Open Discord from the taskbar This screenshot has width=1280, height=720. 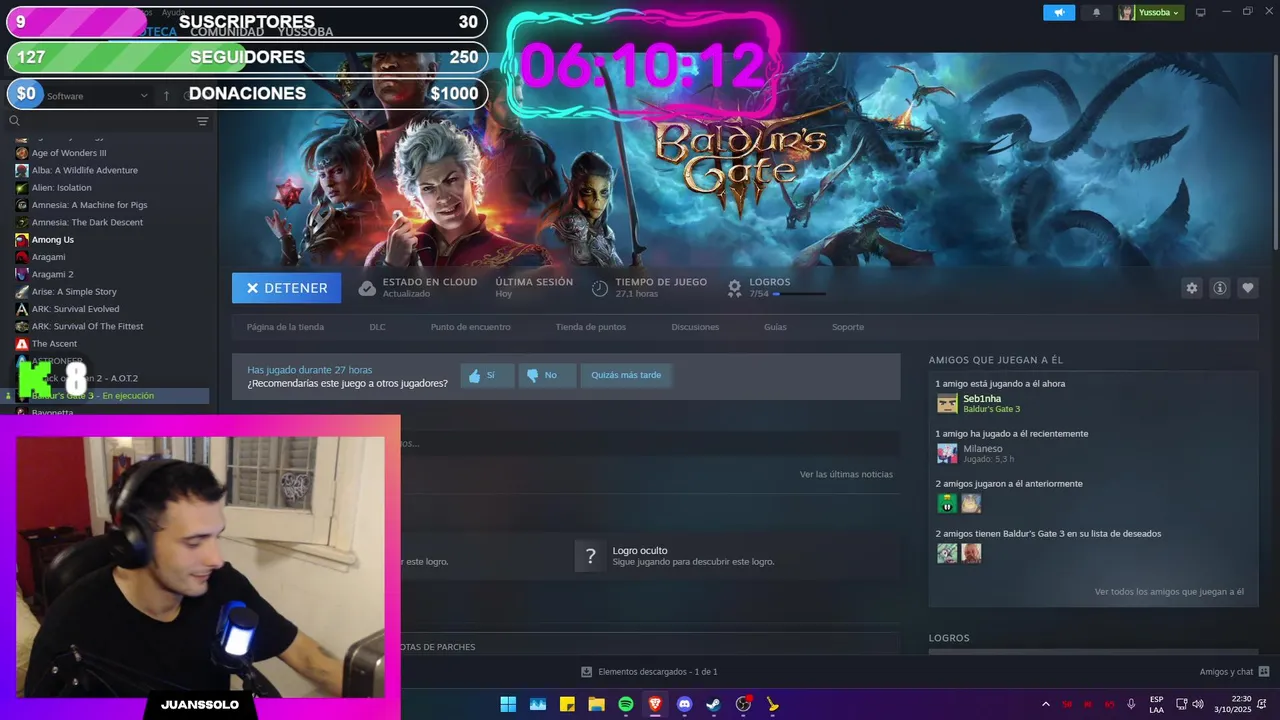click(684, 704)
